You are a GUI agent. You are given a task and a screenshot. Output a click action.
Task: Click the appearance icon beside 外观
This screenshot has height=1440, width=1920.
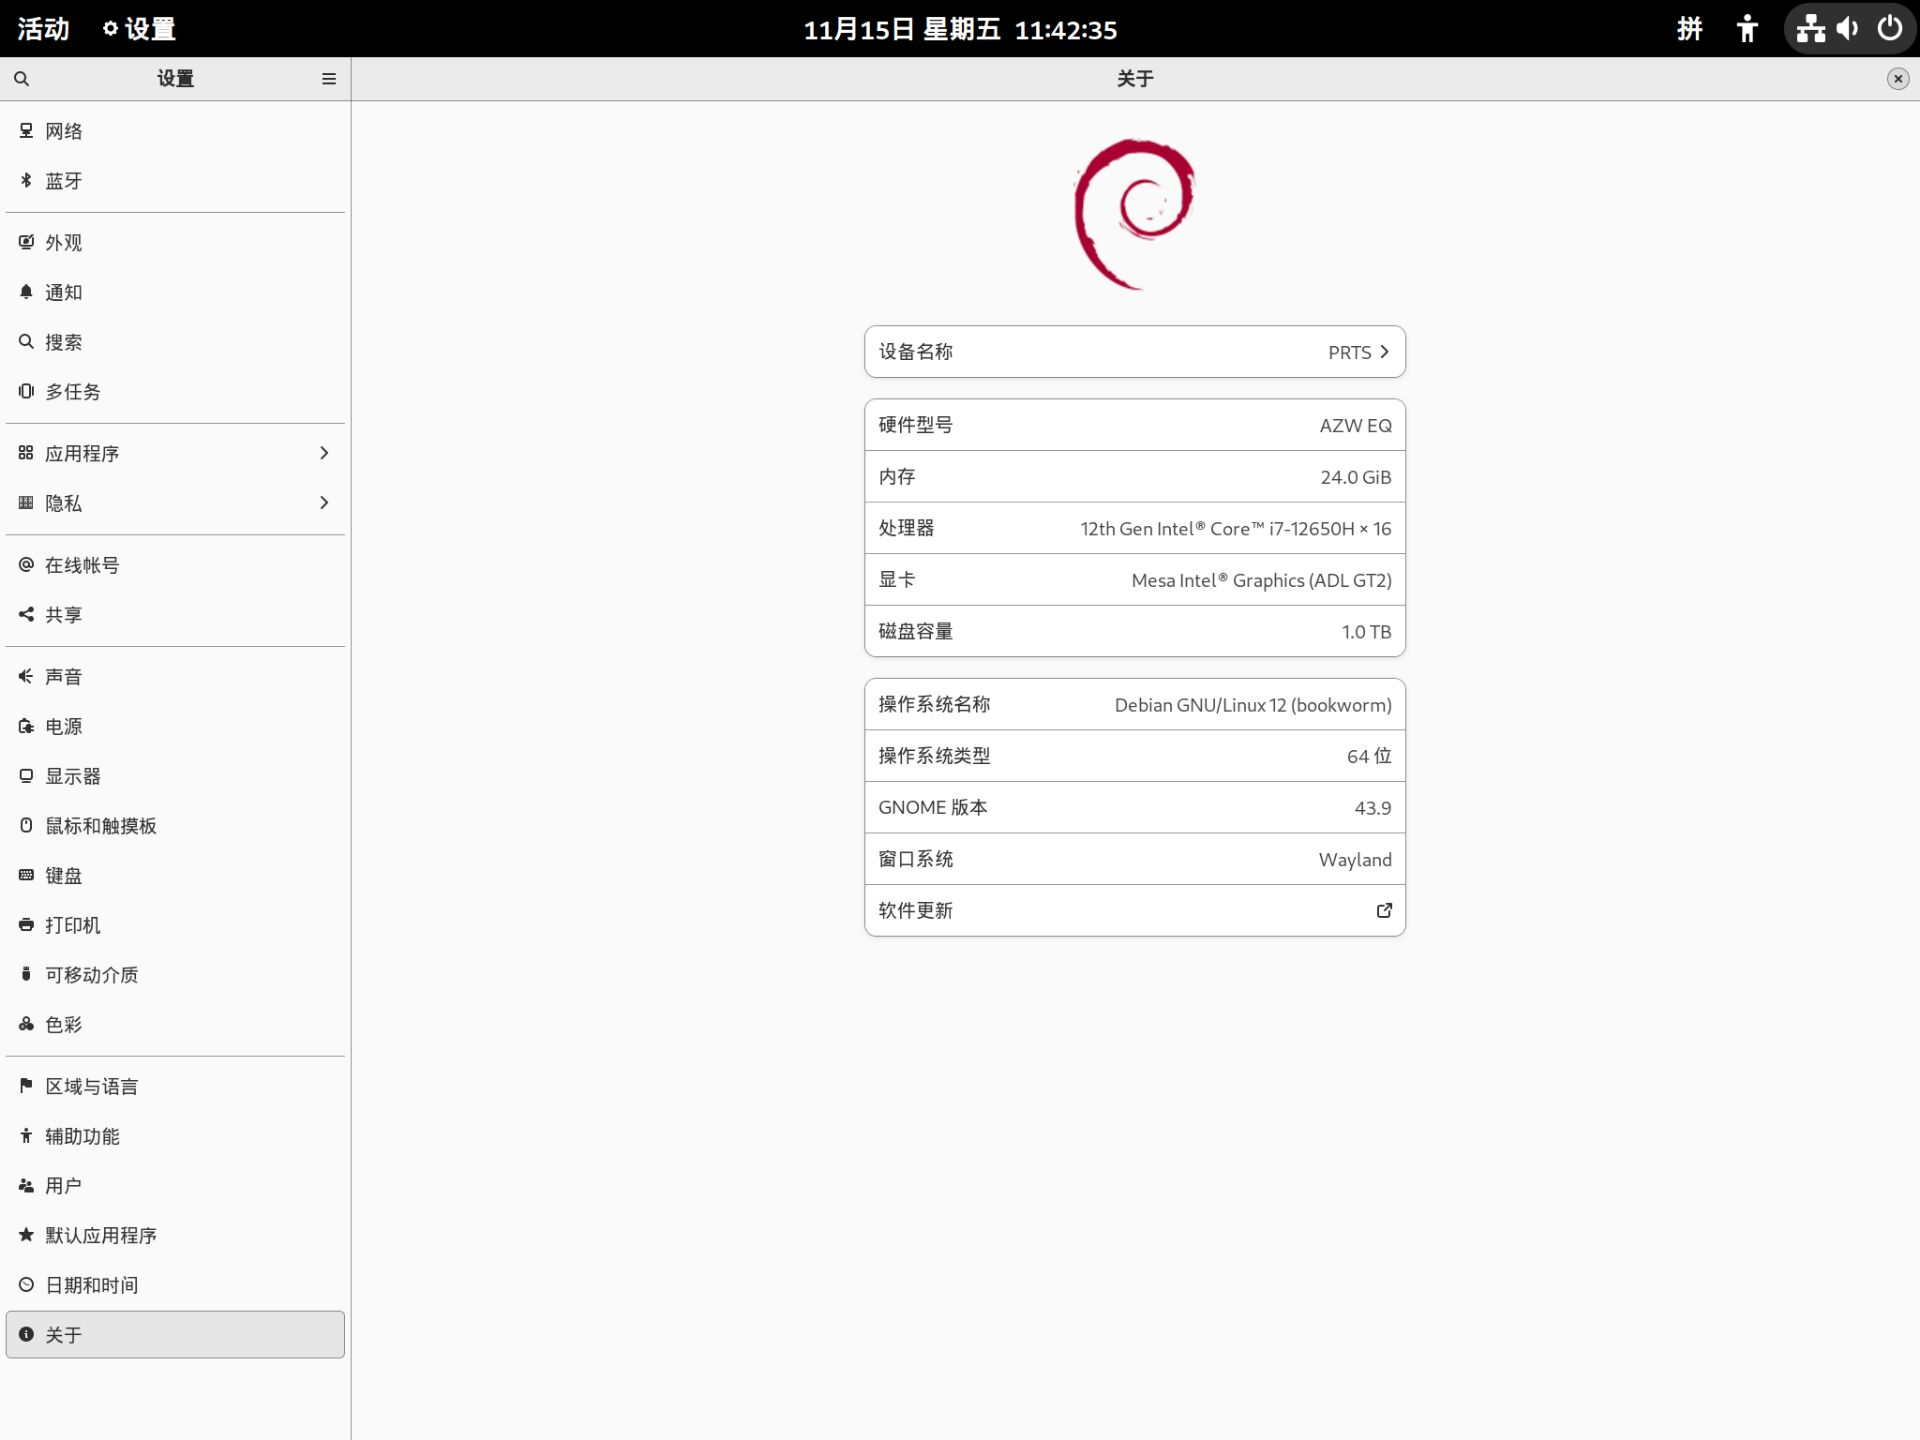click(x=26, y=242)
